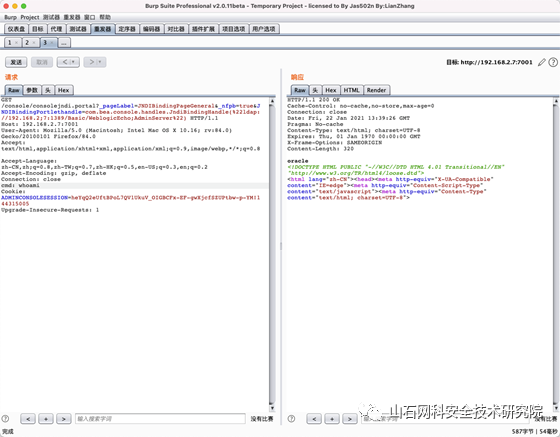Open the 窗口 menu

(x=90, y=17)
